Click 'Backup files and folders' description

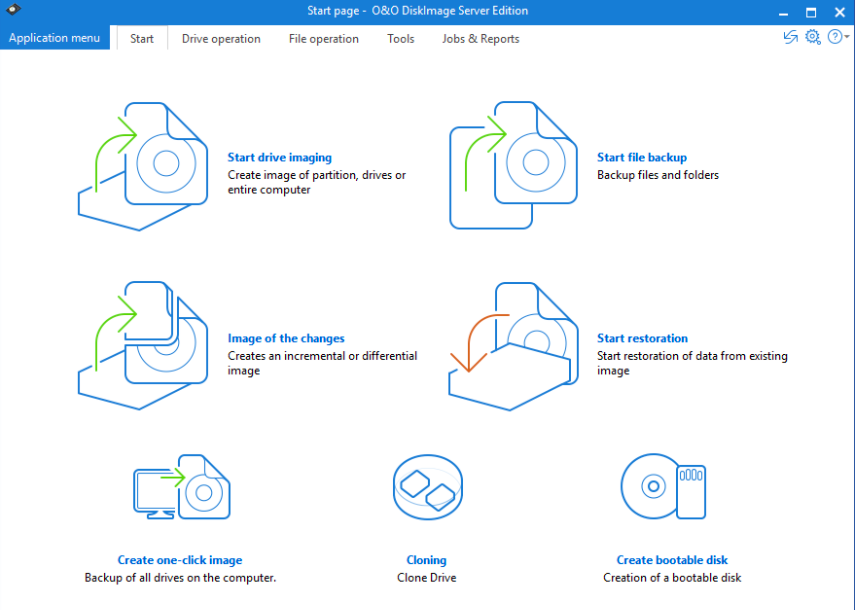pyautogui.click(x=658, y=175)
